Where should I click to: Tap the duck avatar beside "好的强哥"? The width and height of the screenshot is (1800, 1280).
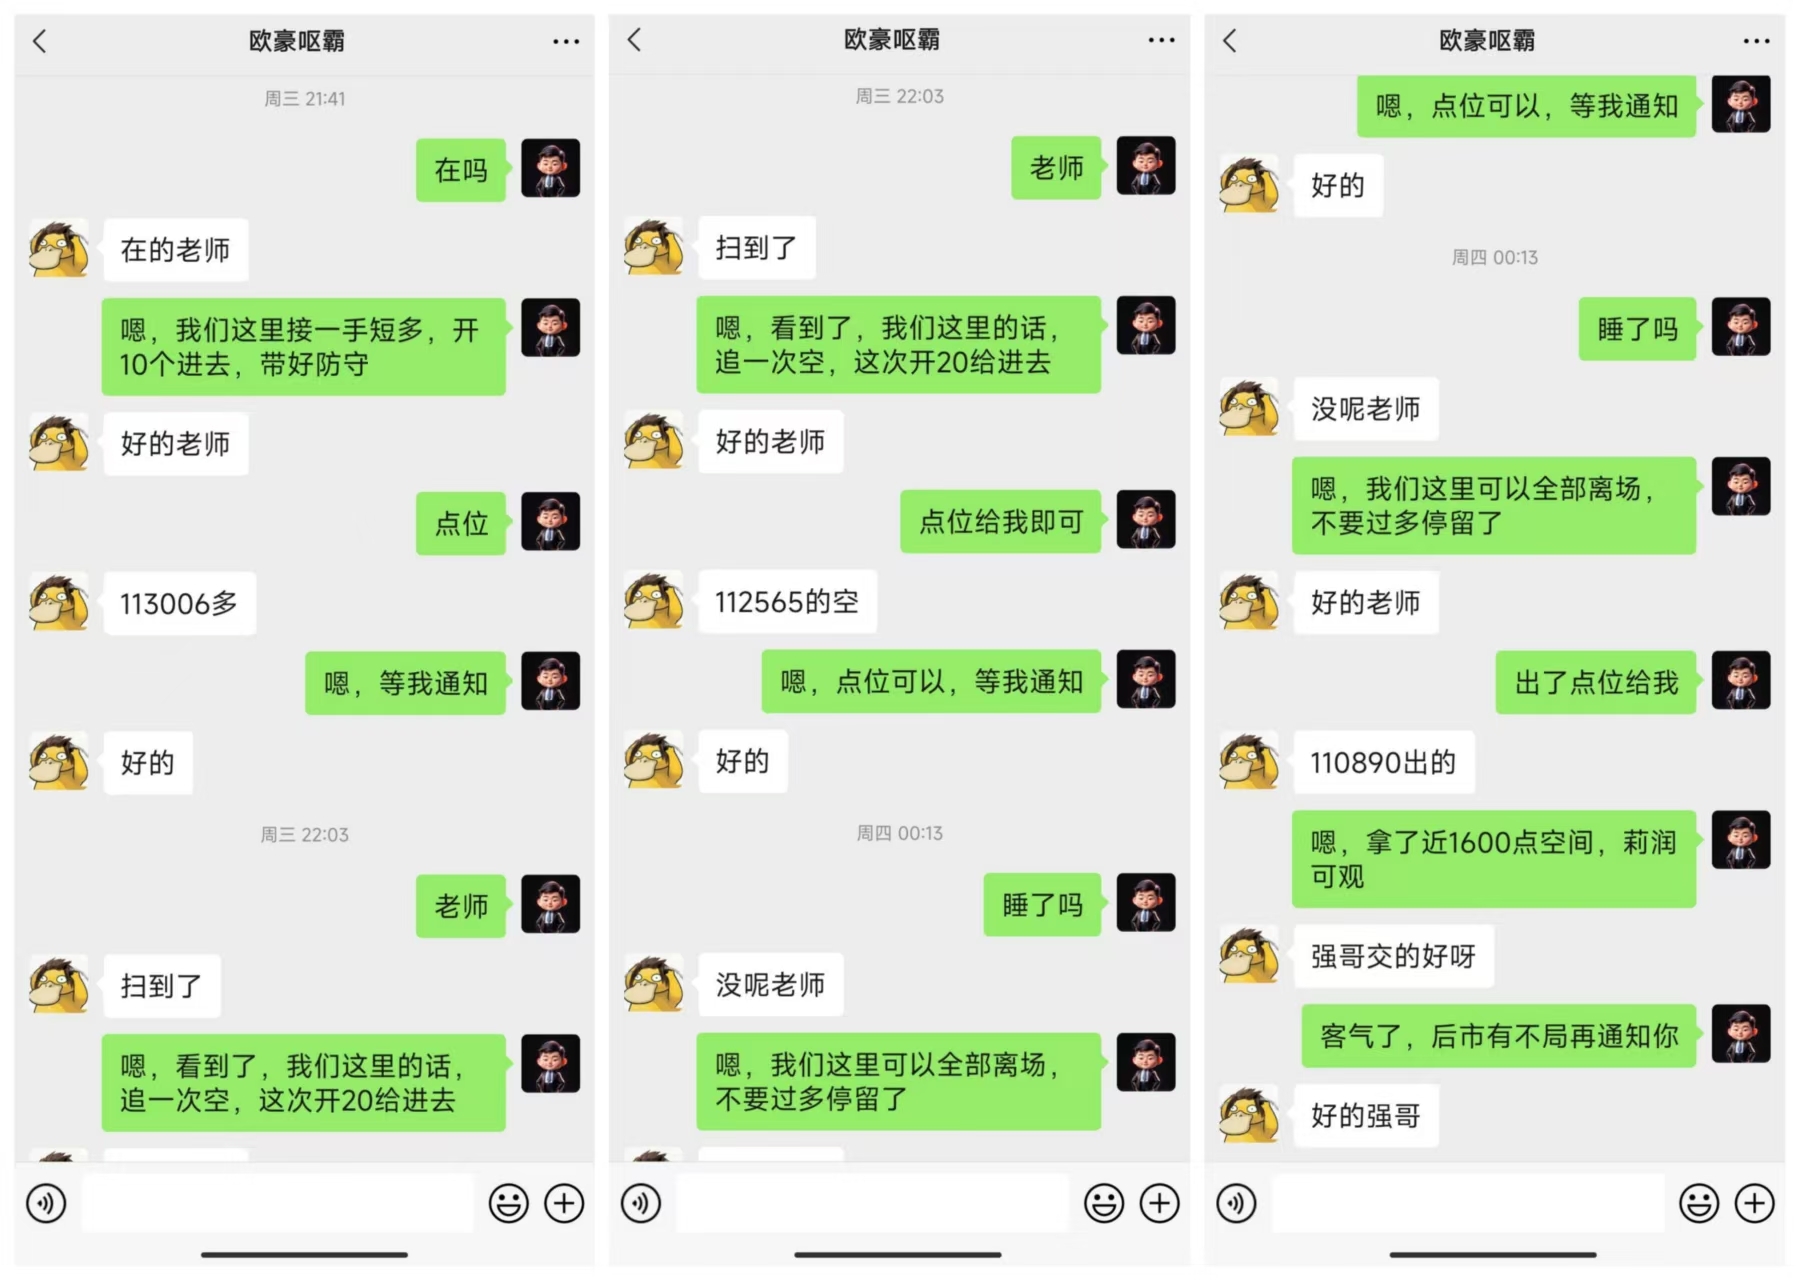point(1249,1114)
